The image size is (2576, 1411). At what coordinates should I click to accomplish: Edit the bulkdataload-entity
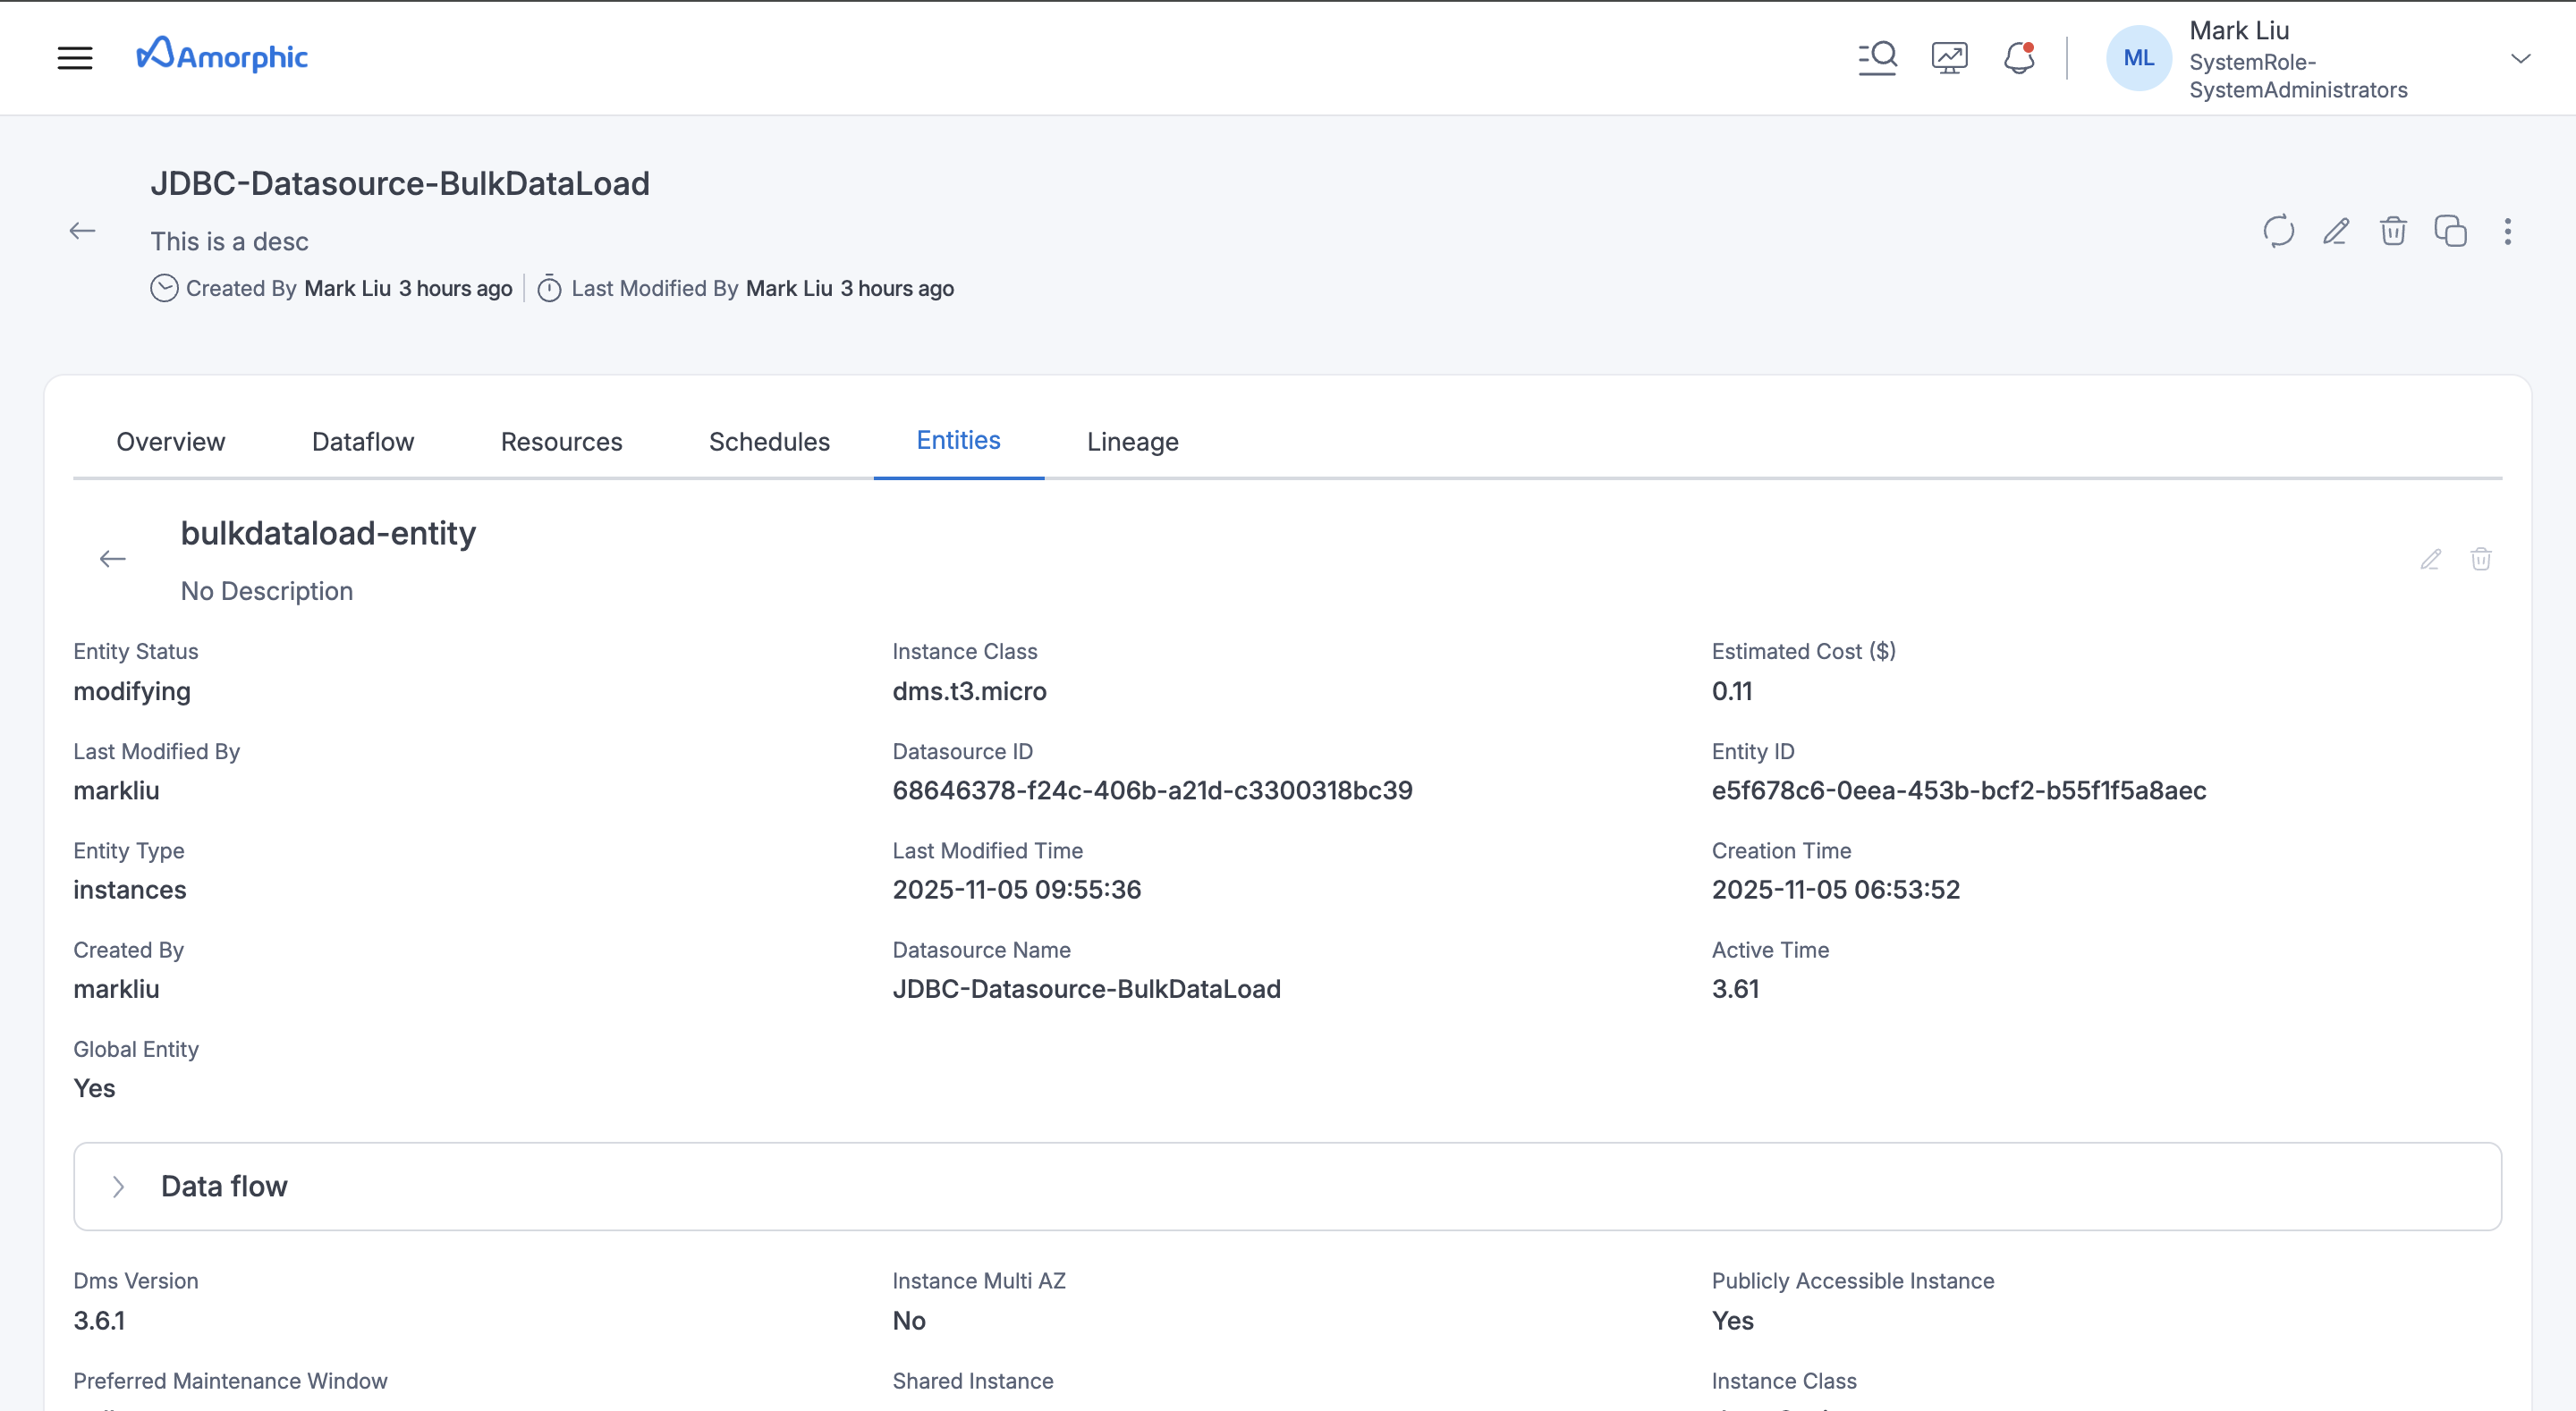(2430, 559)
